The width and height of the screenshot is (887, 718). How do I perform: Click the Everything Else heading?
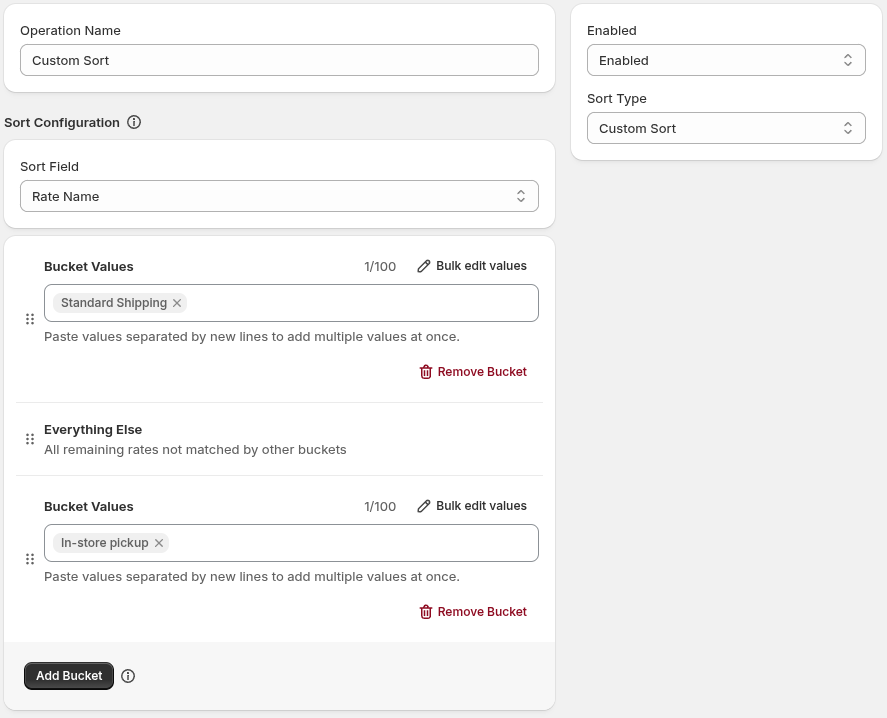[x=93, y=429]
